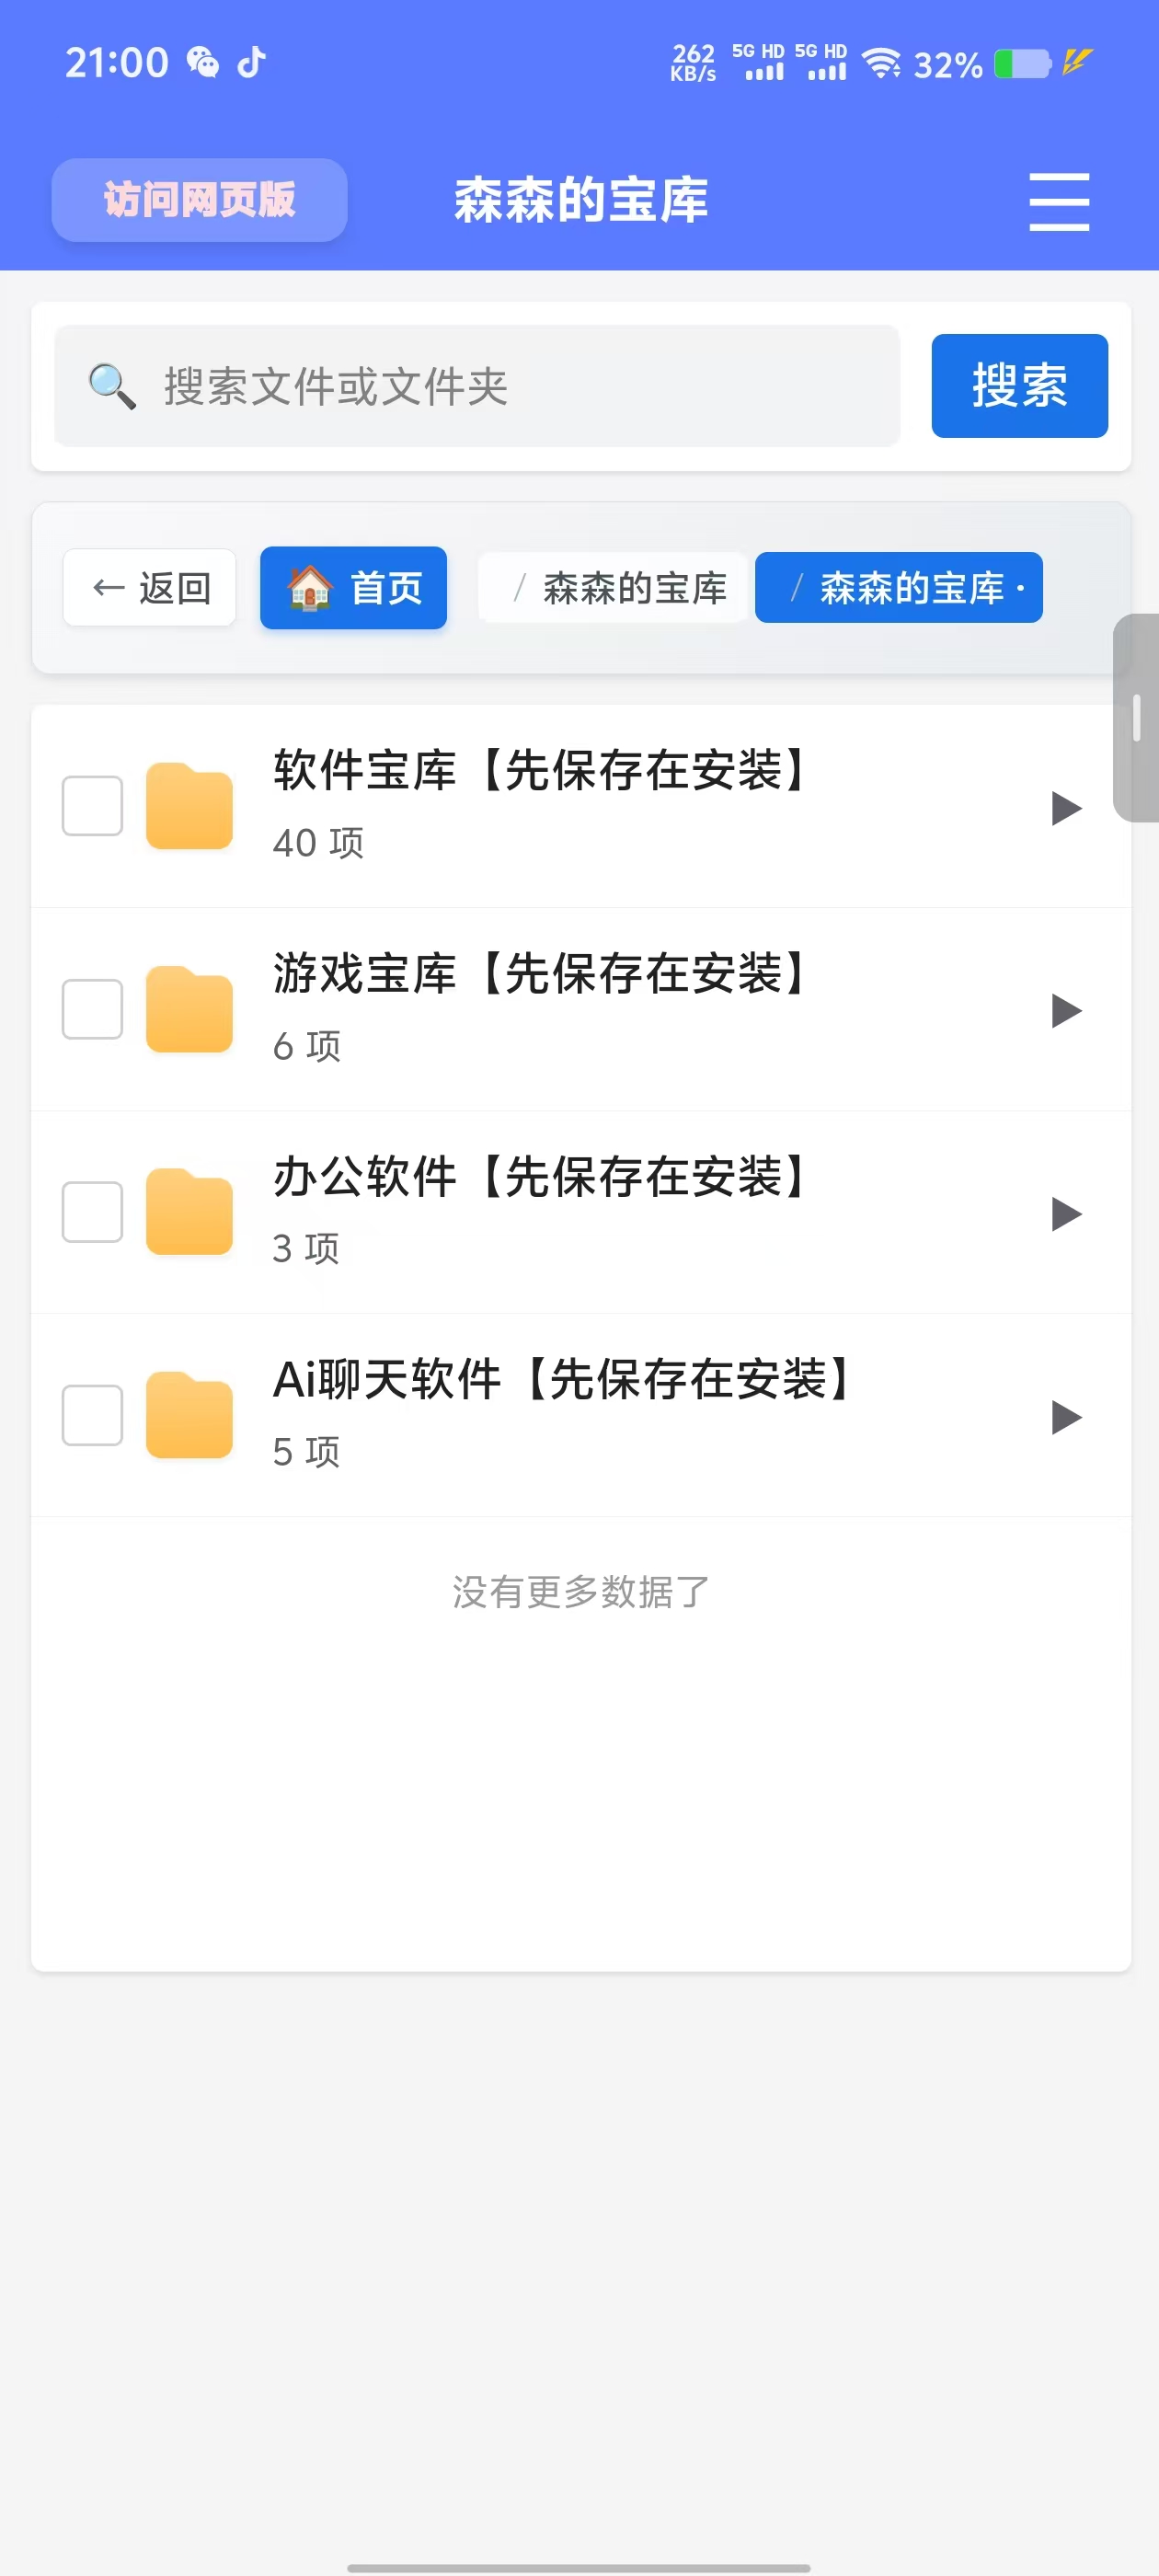This screenshot has width=1159, height=2576.
Task: Expand 软件宝库 folder with its arrow
Action: [x=1066, y=808]
